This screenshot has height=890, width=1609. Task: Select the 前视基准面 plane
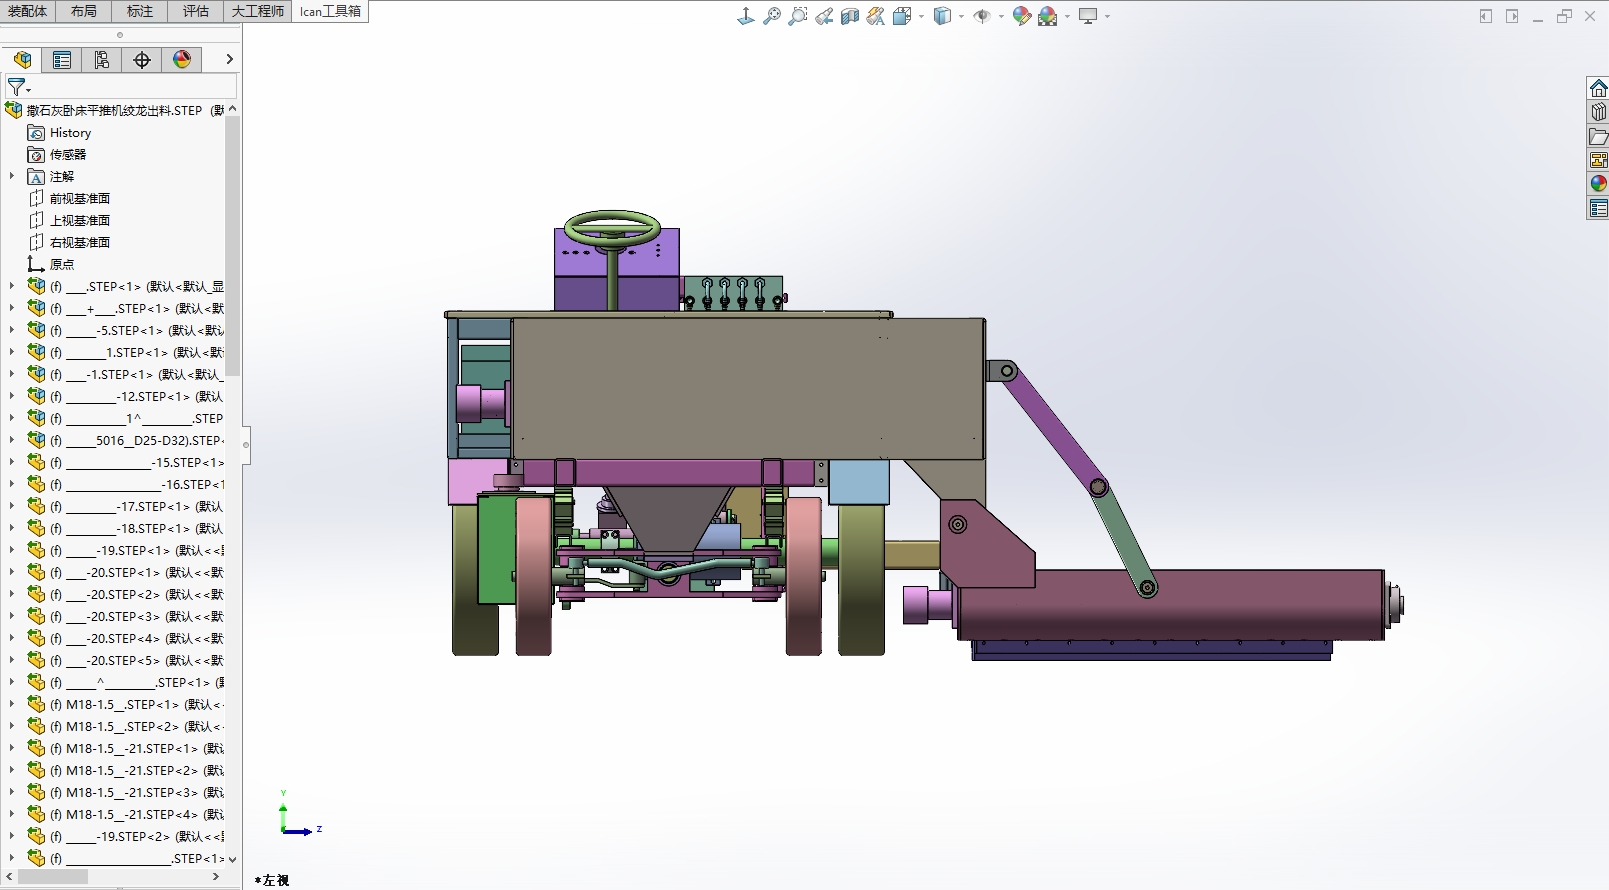(80, 199)
